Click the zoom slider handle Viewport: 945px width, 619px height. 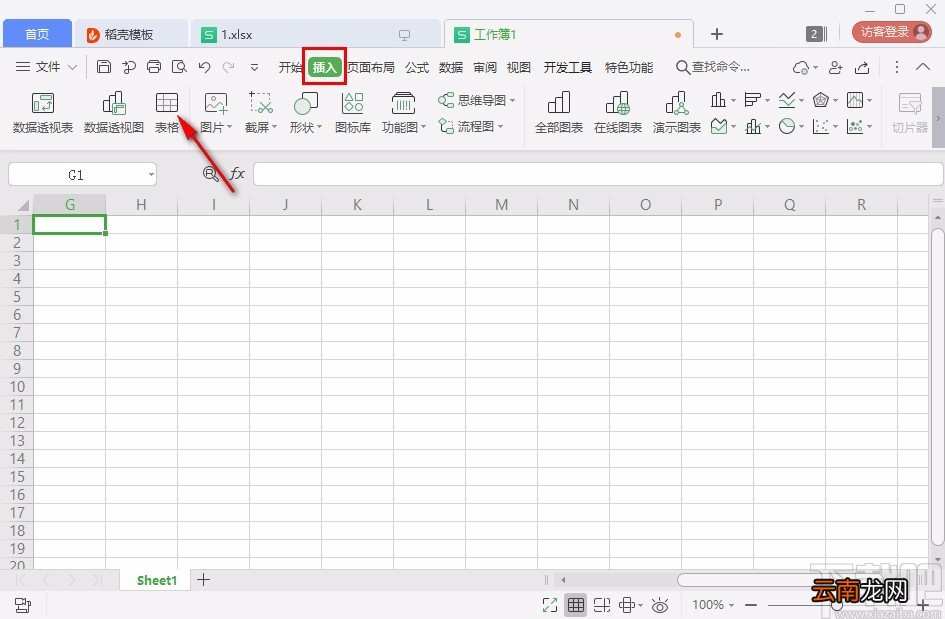click(x=838, y=605)
